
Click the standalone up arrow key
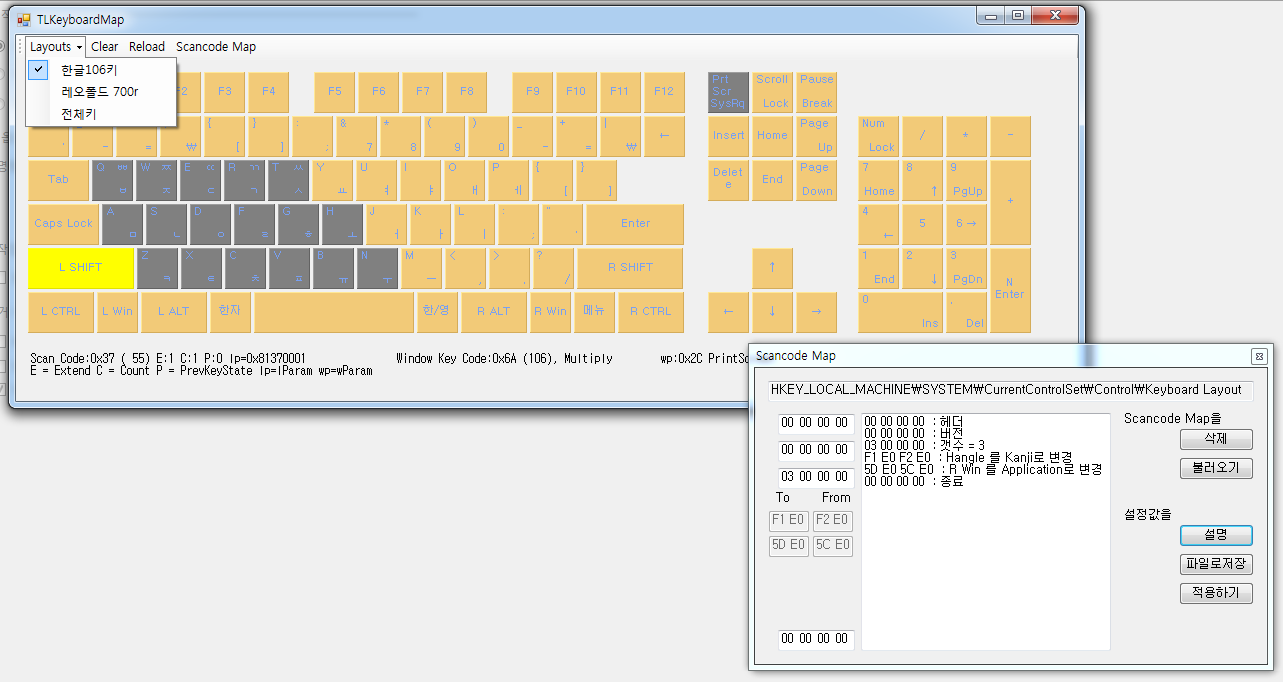pos(772,268)
